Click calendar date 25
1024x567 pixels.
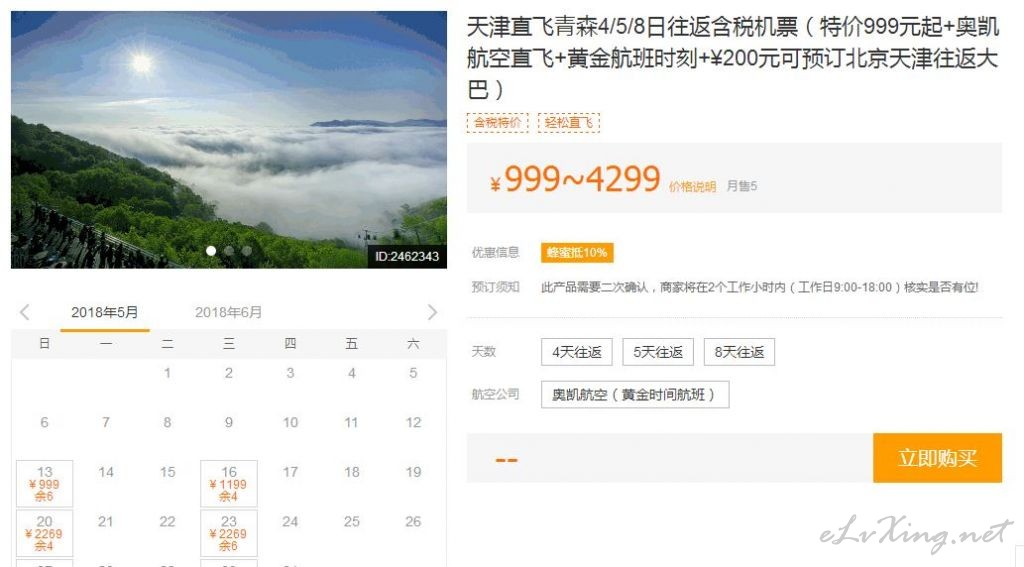click(x=351, y=521)
